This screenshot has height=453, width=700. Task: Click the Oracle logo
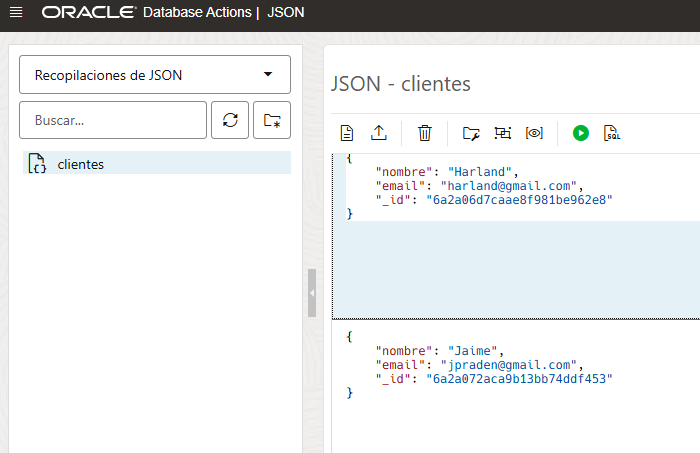click(x=89, y=12)
